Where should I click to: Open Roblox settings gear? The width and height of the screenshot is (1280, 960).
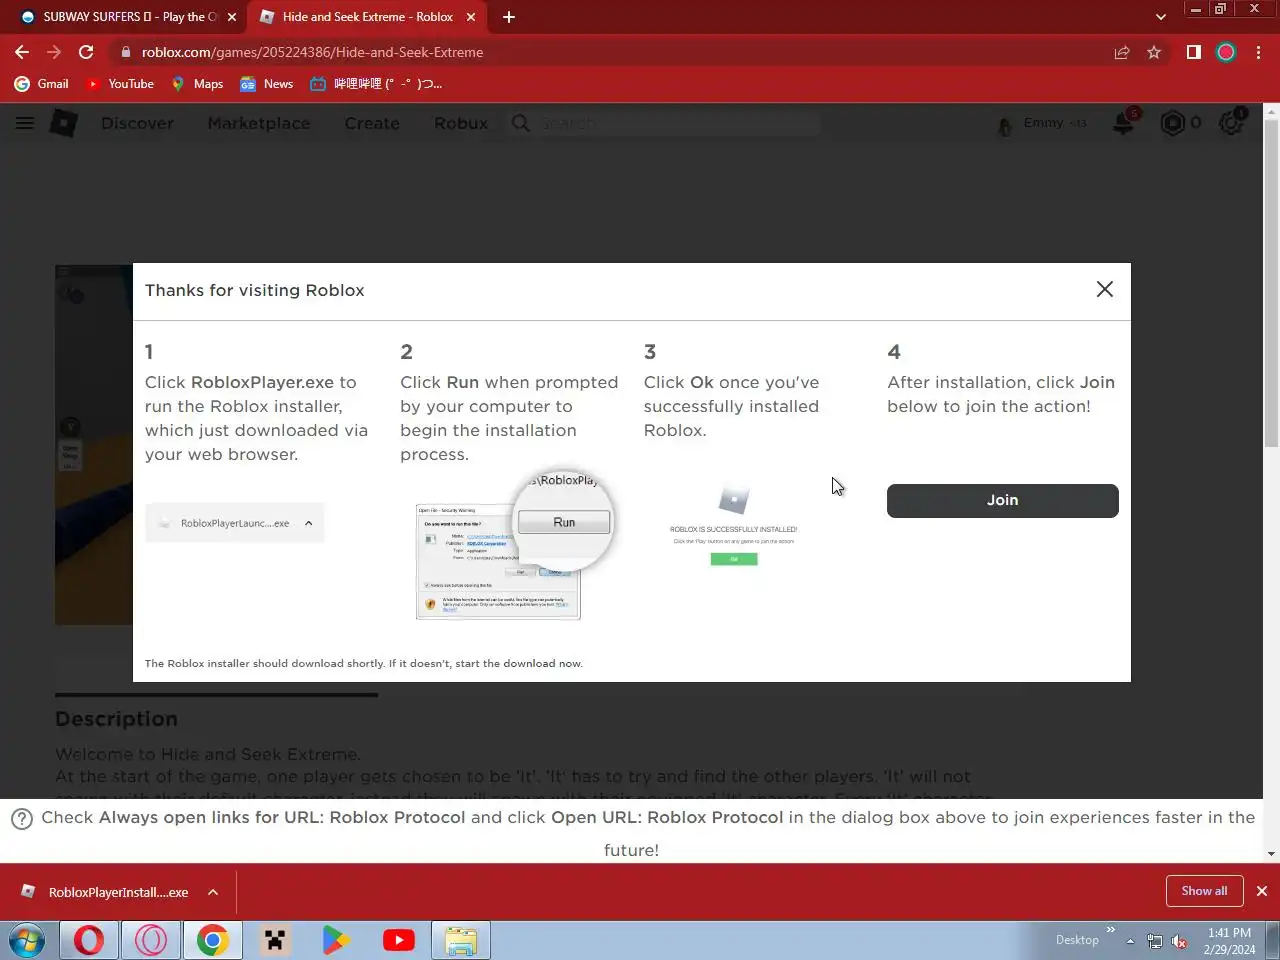pos(1231,123)
